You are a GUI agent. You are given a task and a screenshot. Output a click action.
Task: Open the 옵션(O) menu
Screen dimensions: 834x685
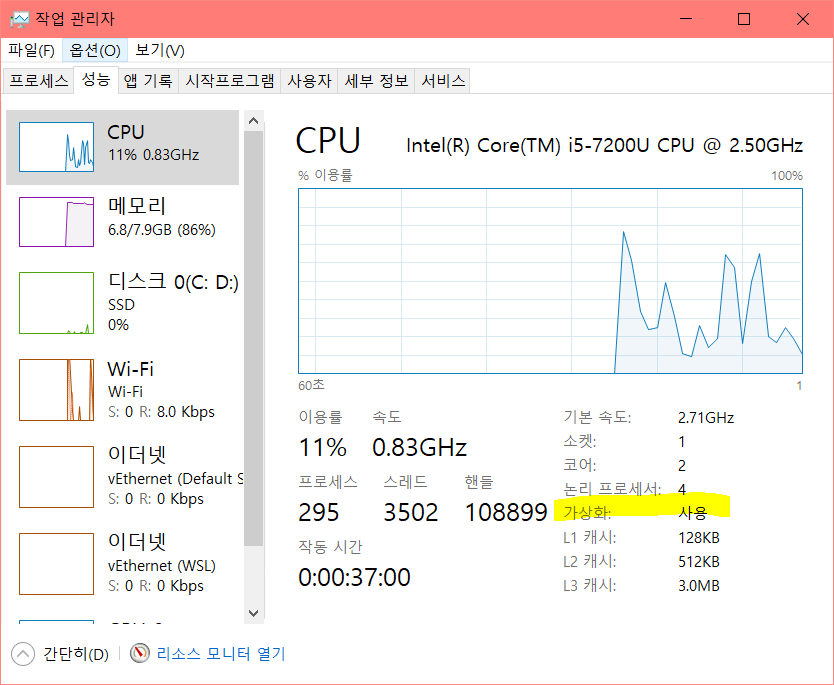(95, 51)
